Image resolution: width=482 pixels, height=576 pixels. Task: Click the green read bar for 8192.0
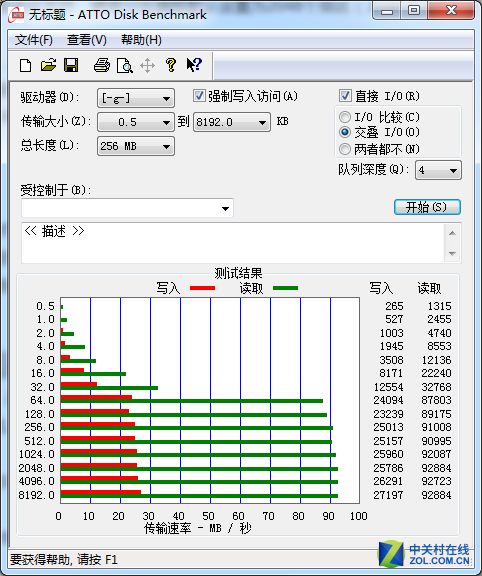[x=199, y=496]
